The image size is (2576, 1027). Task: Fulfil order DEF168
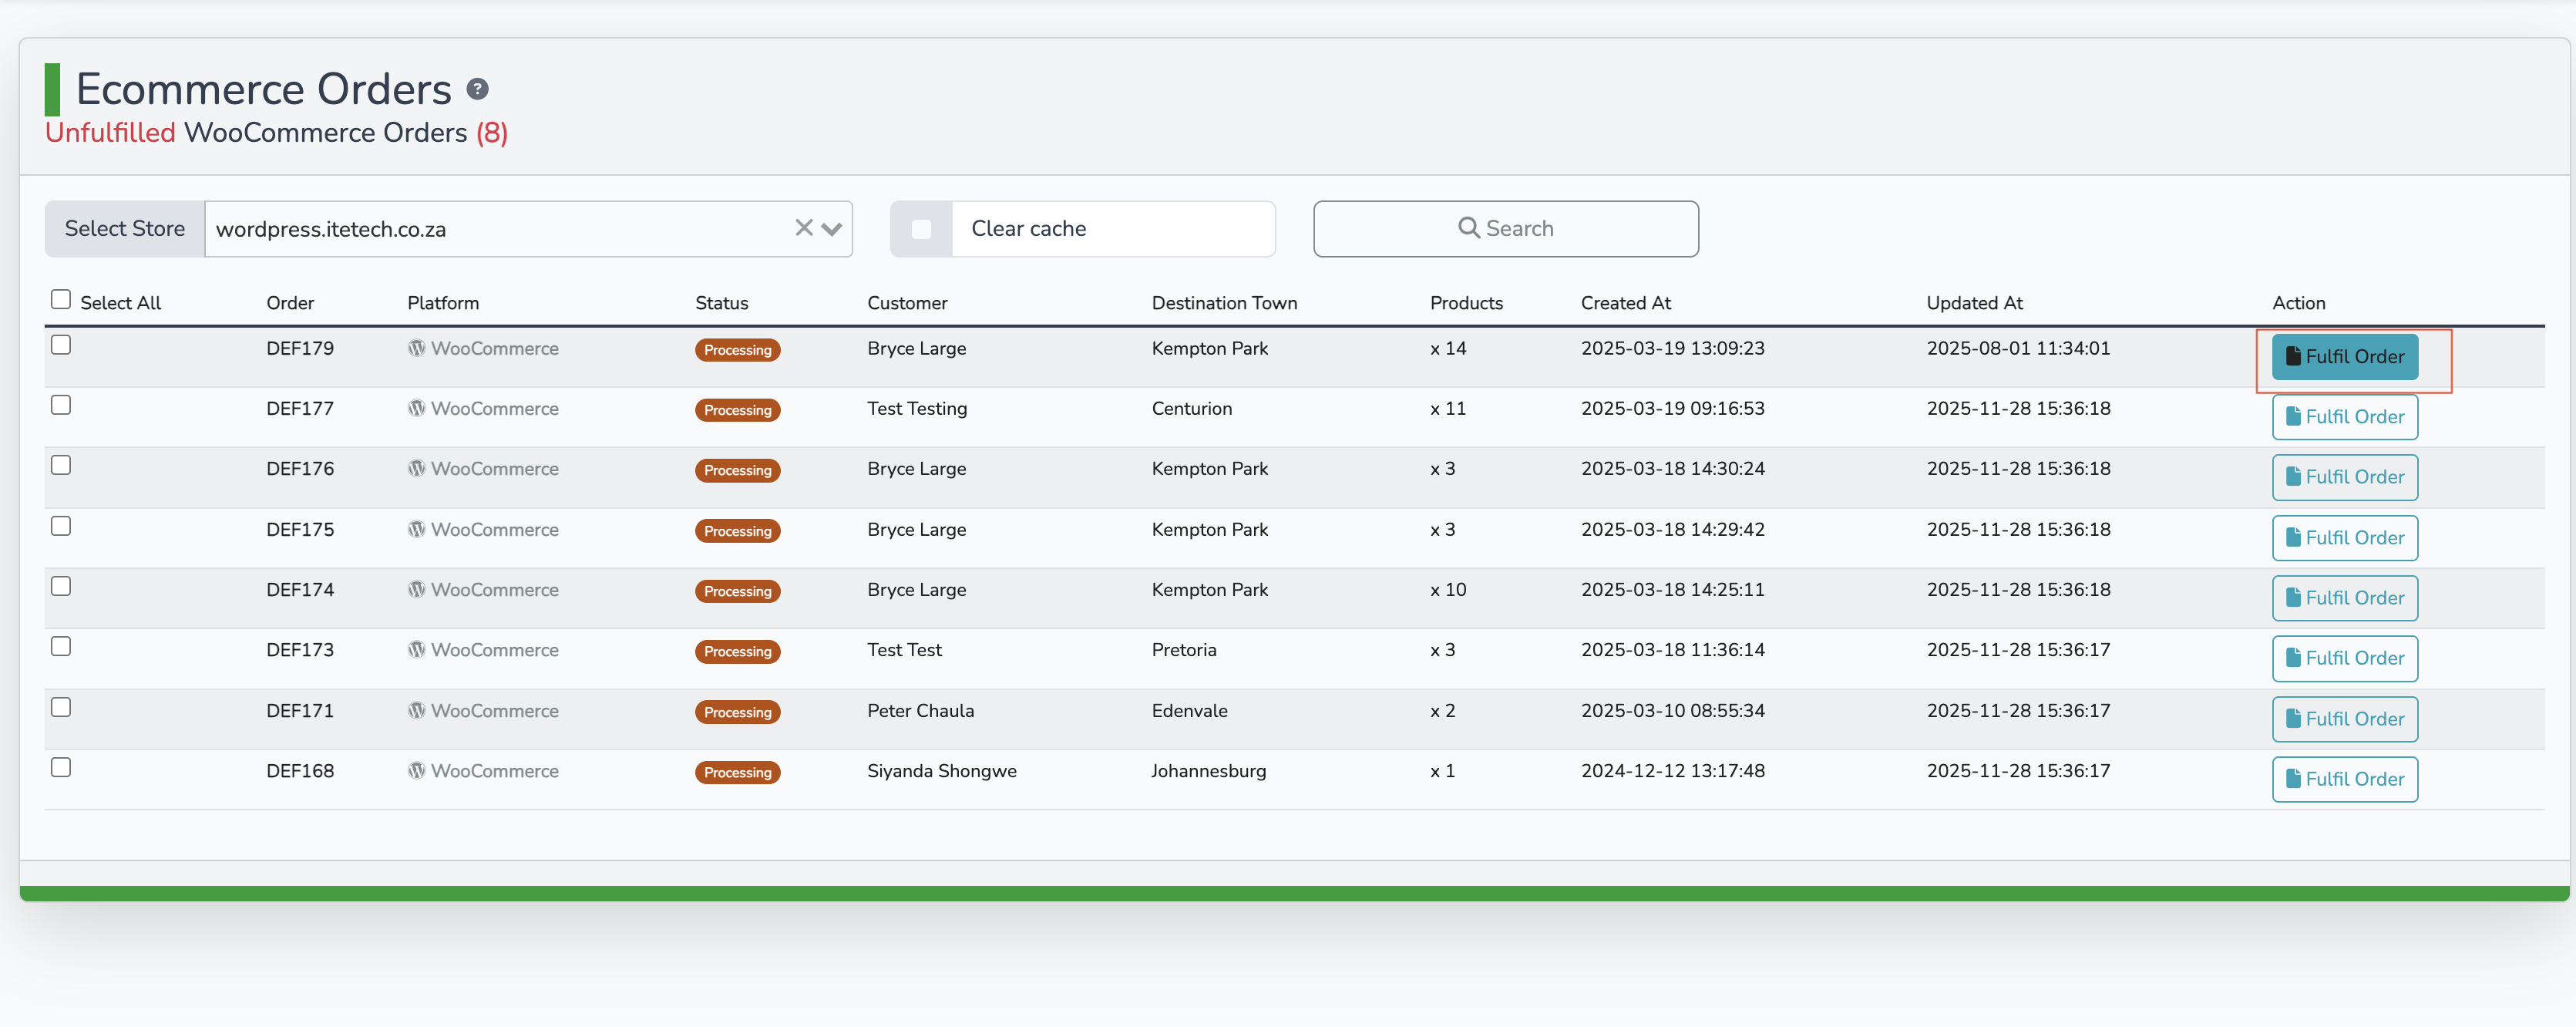pyautogui.click(x=2344, y=779)
